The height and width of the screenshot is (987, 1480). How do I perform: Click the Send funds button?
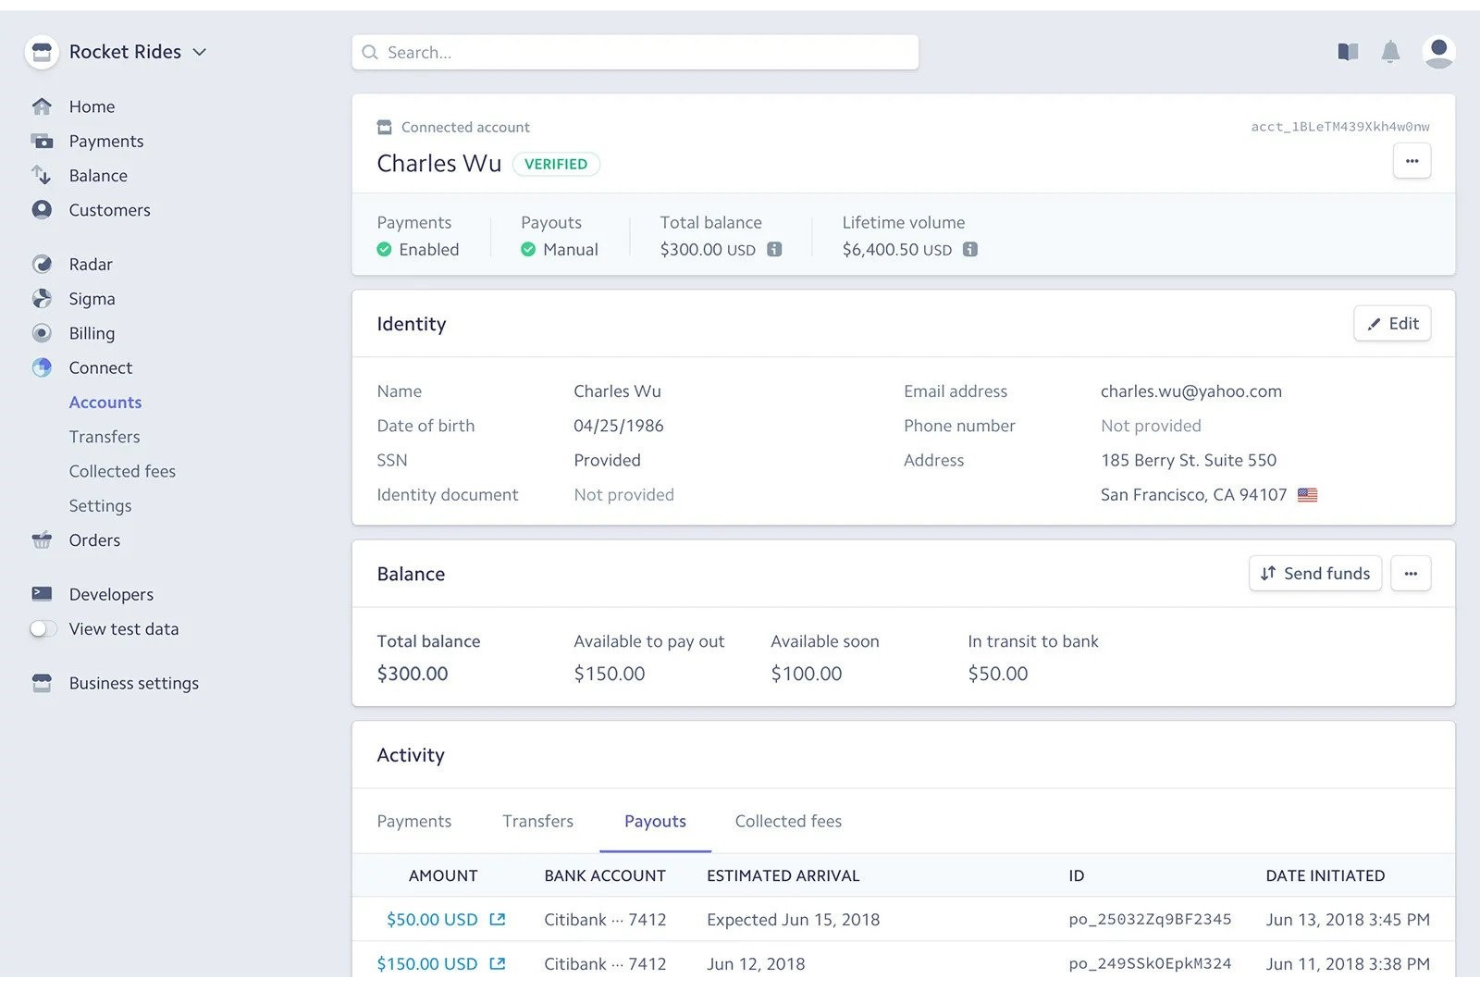pos(1315,573)
